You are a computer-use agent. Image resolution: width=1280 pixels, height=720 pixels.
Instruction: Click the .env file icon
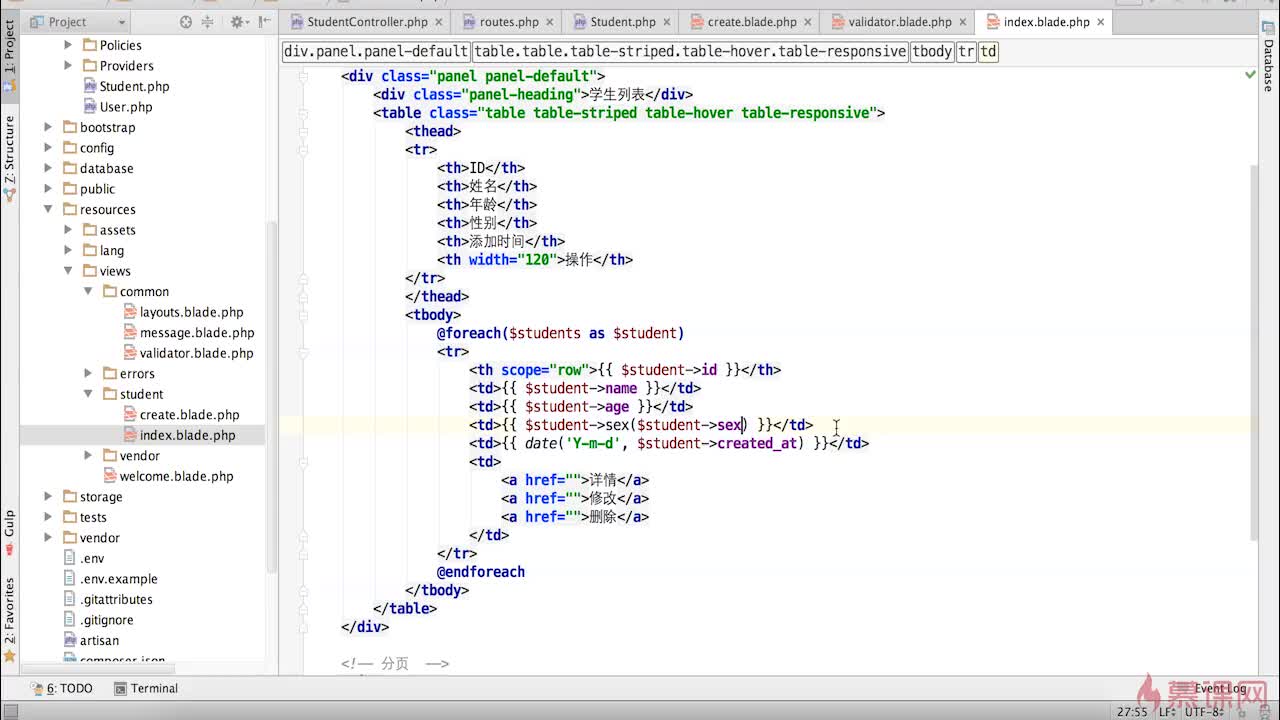coord(70,558)
